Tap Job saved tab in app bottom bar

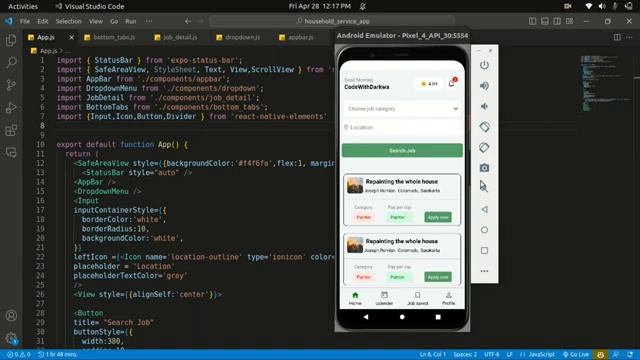pos(418,298)
